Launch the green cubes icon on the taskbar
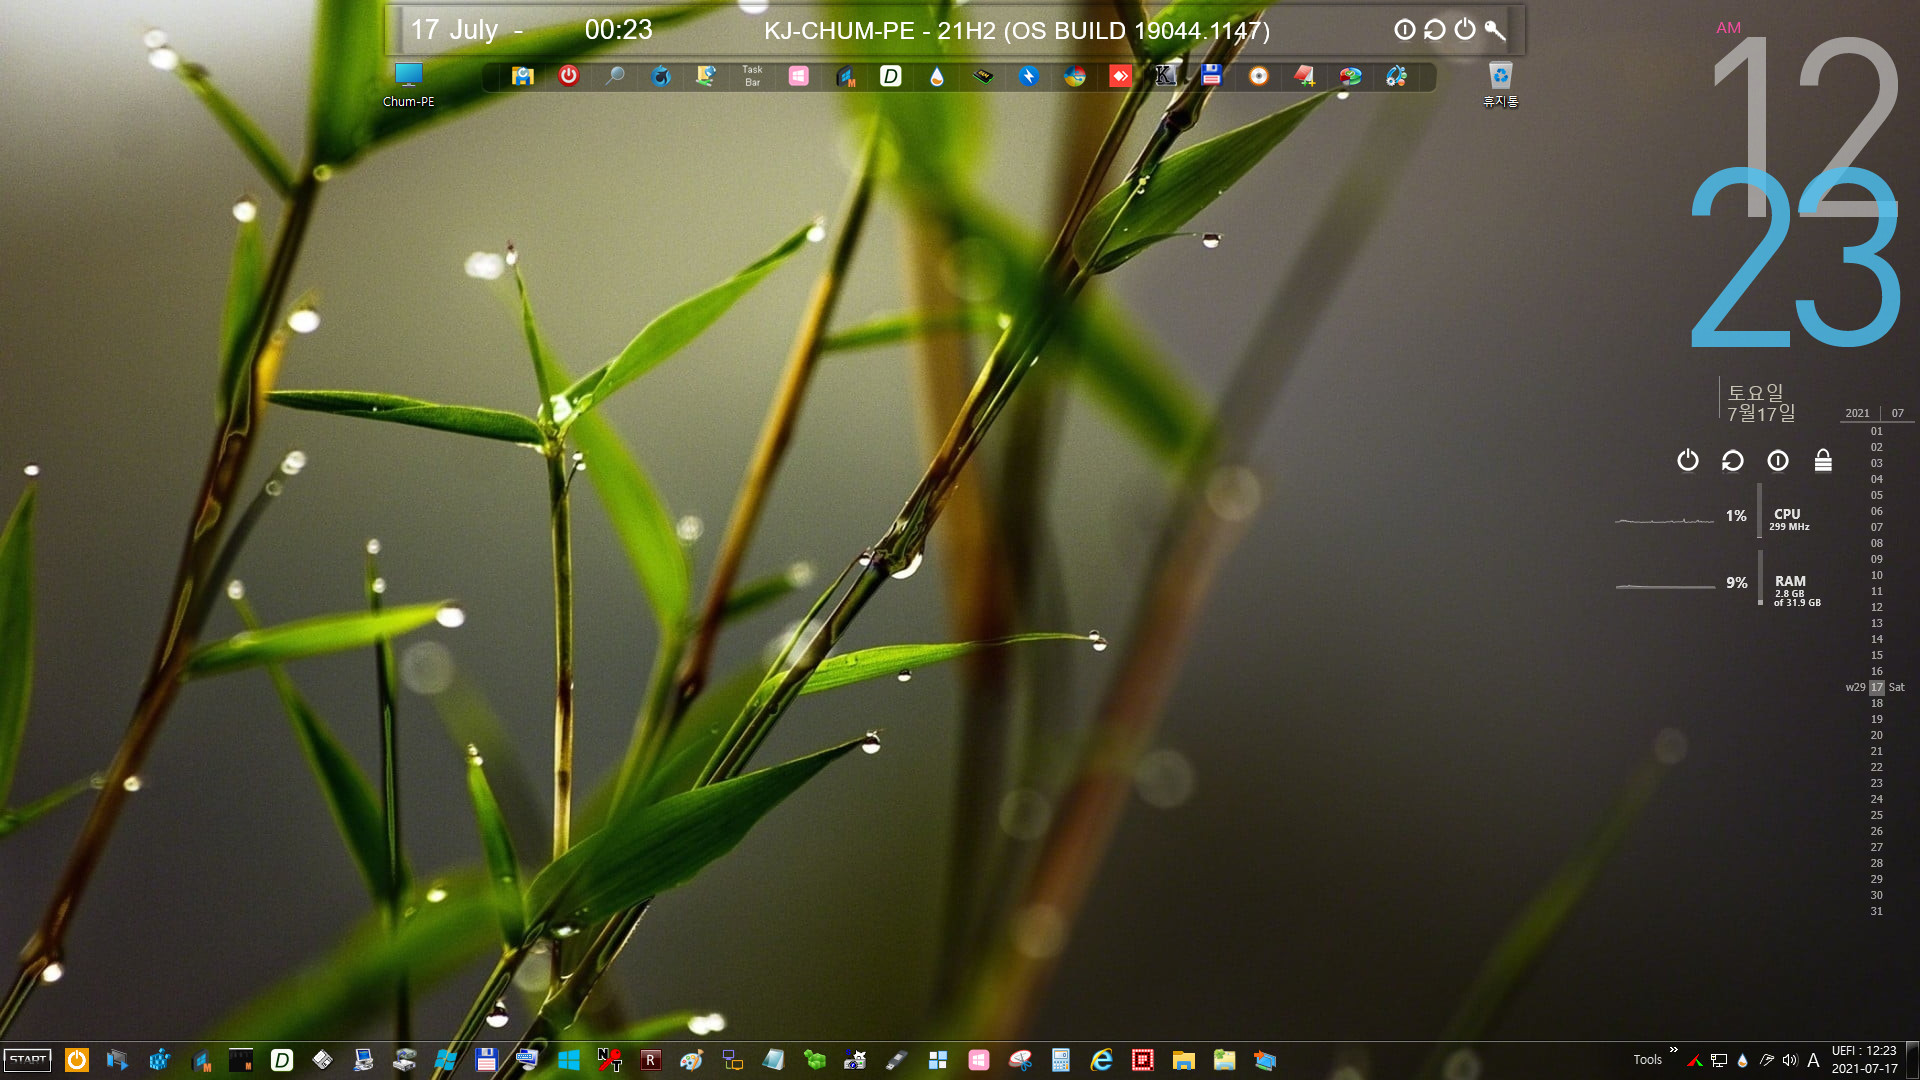The height and width of the screenshot is (1080, 1920). tap(815, 1060)
